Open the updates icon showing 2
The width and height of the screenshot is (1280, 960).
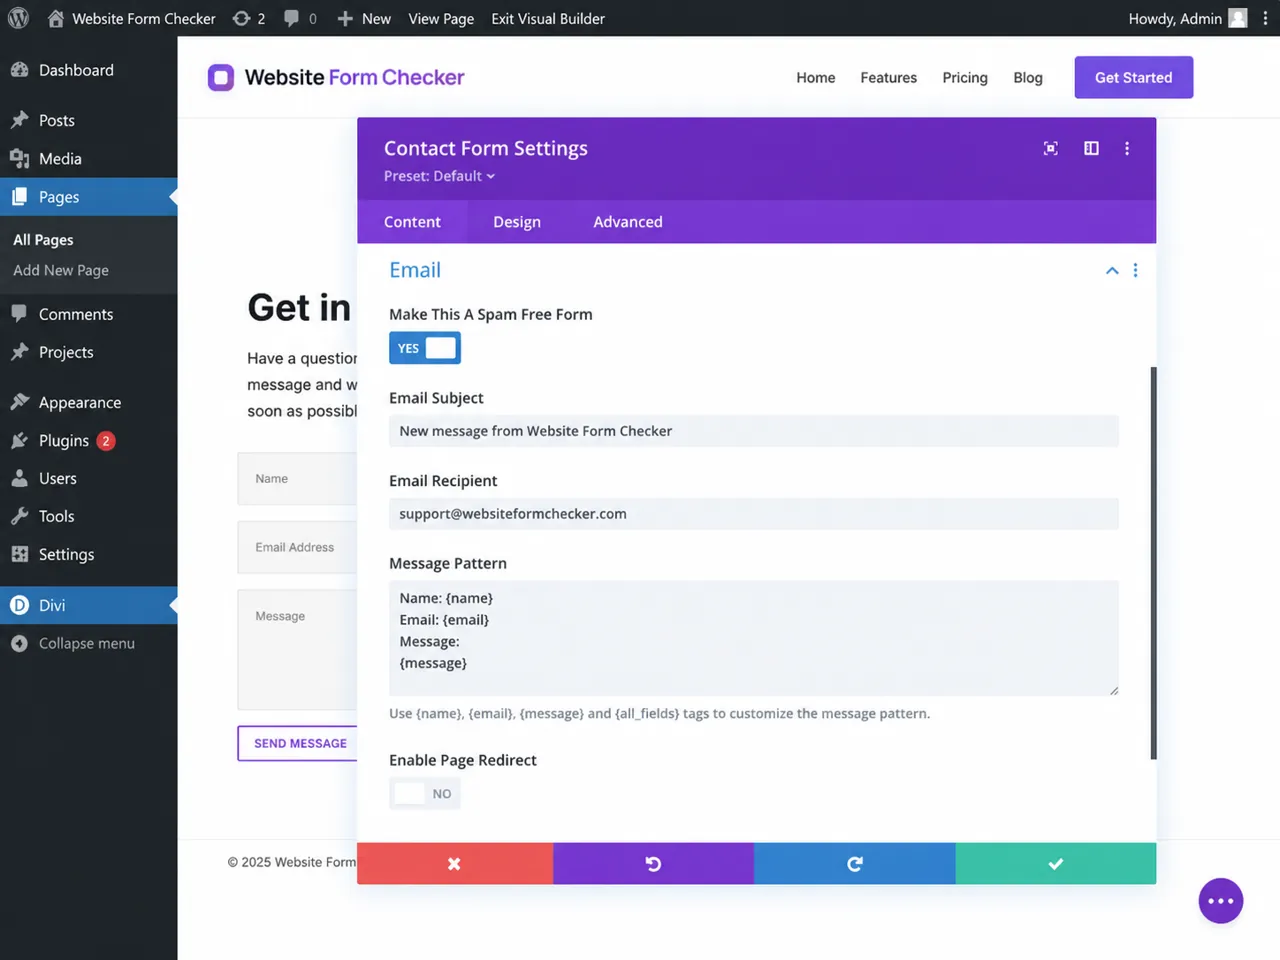tap(249, 18)
